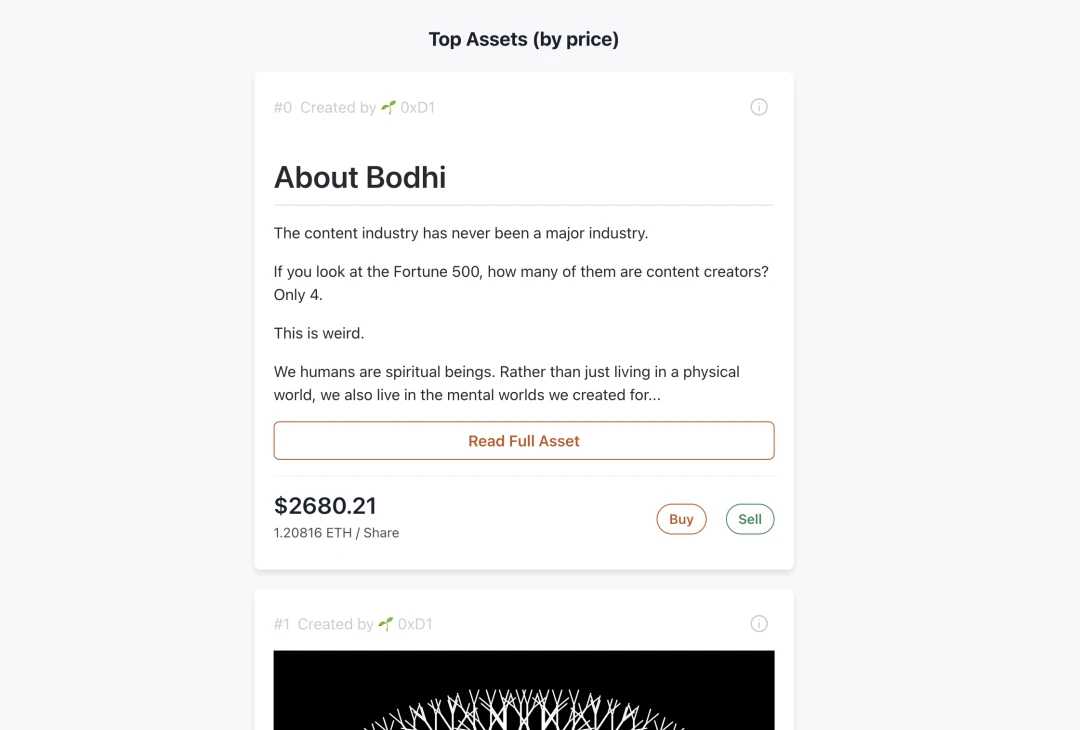Click the $2680.21 price display

tap(325, 506)
